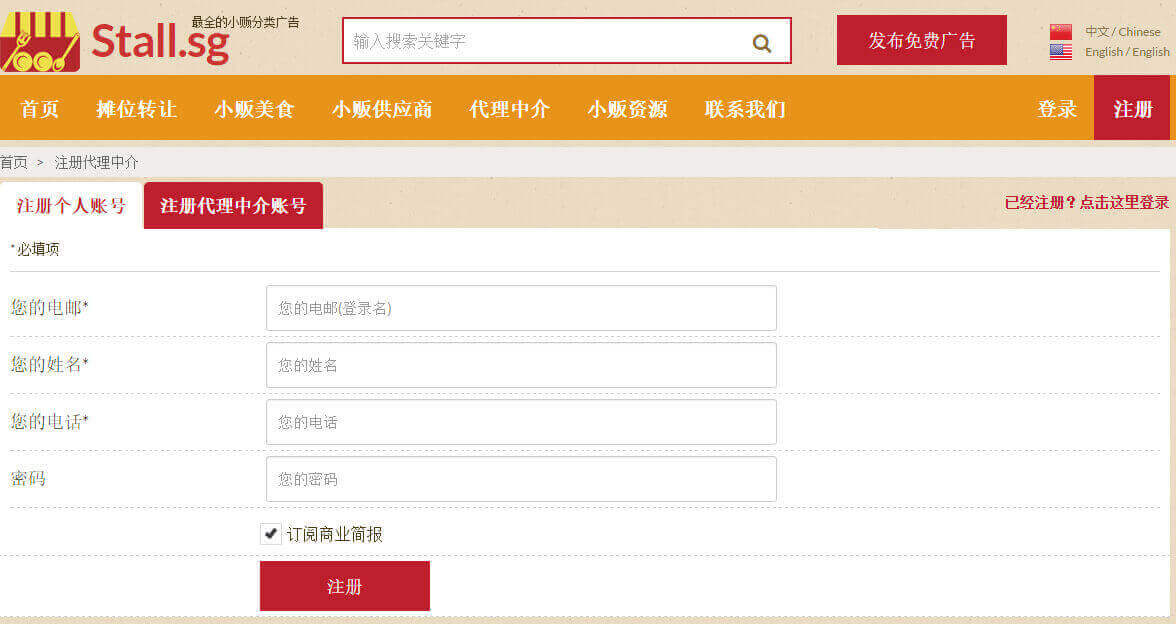Image resolution: width=1176 pixels, height=624 pixels.
Task: Select the 注册代理中介账号 tab
Action: [233, 206]
